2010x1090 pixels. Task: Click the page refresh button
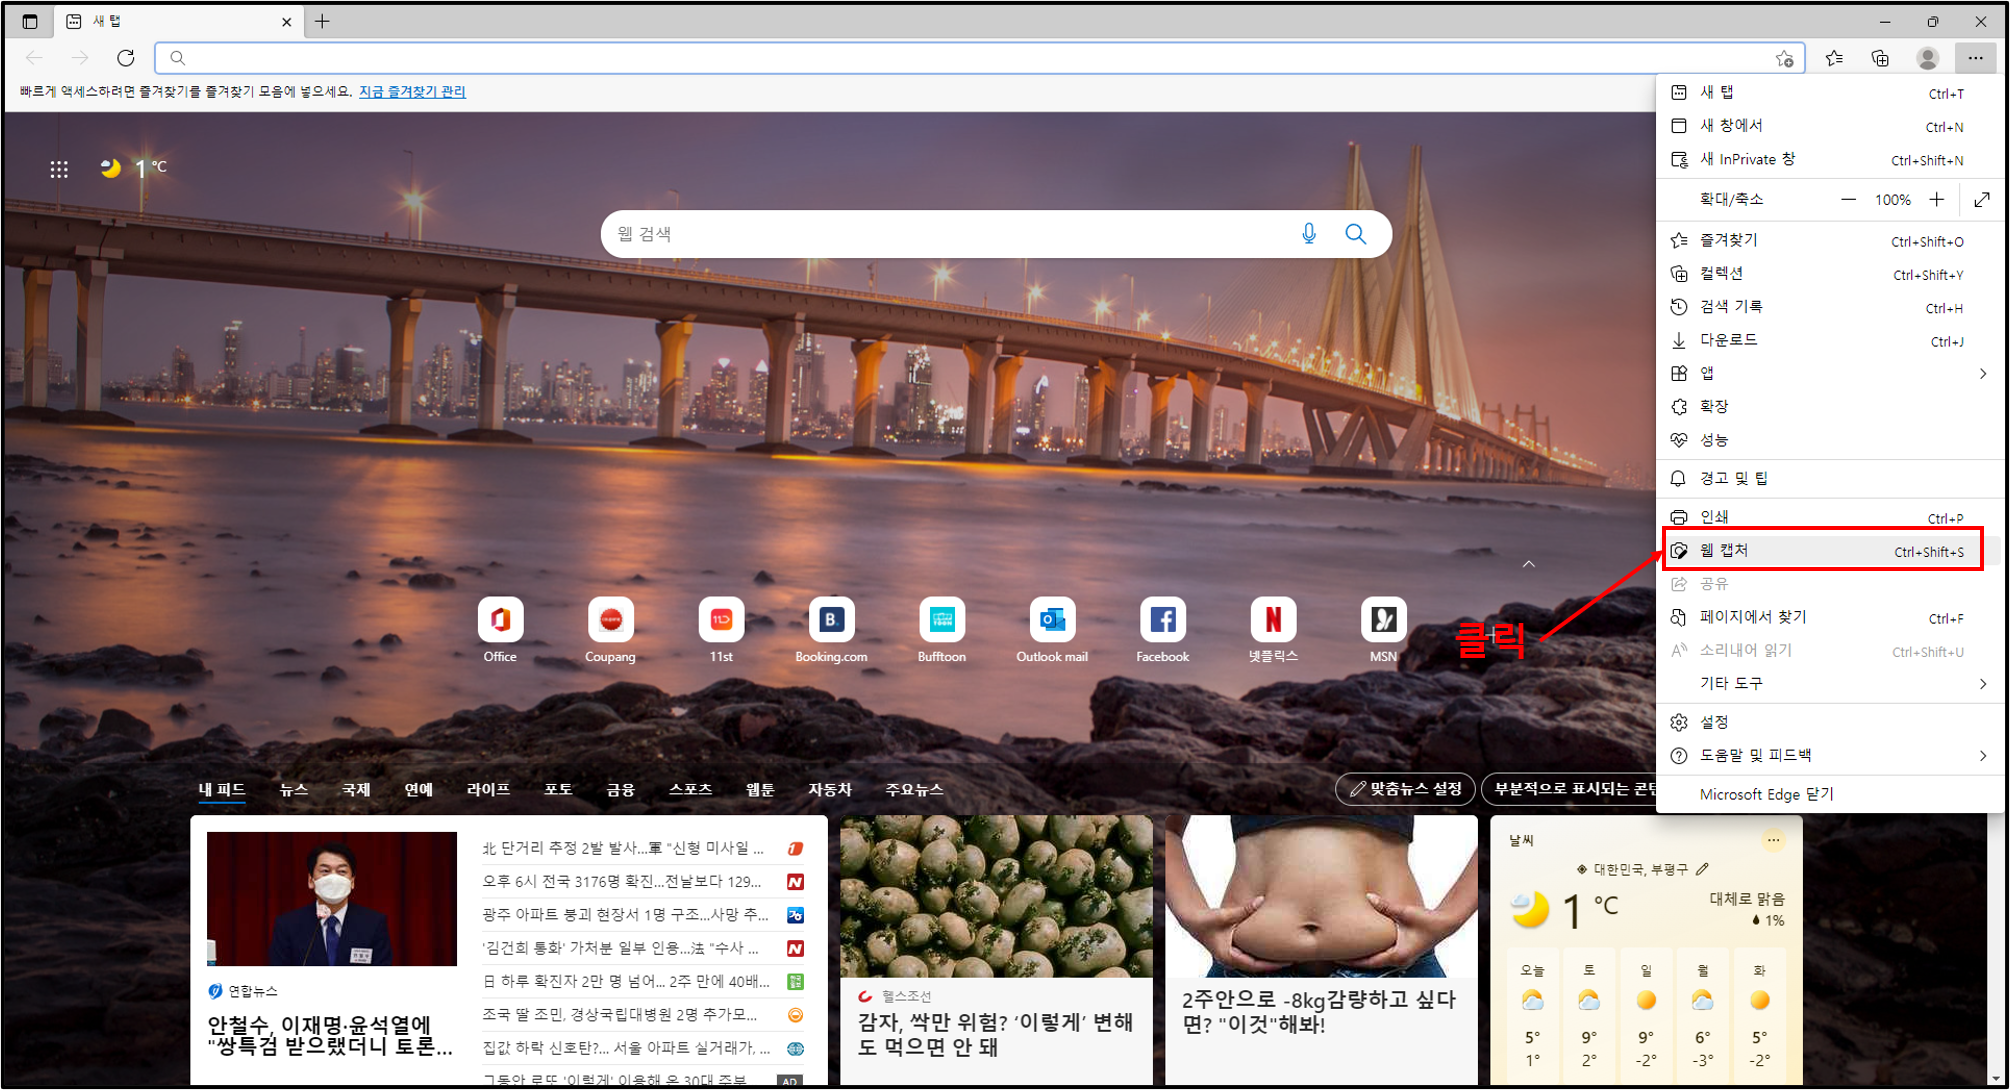pyautogui.click(x=126, y=58)
